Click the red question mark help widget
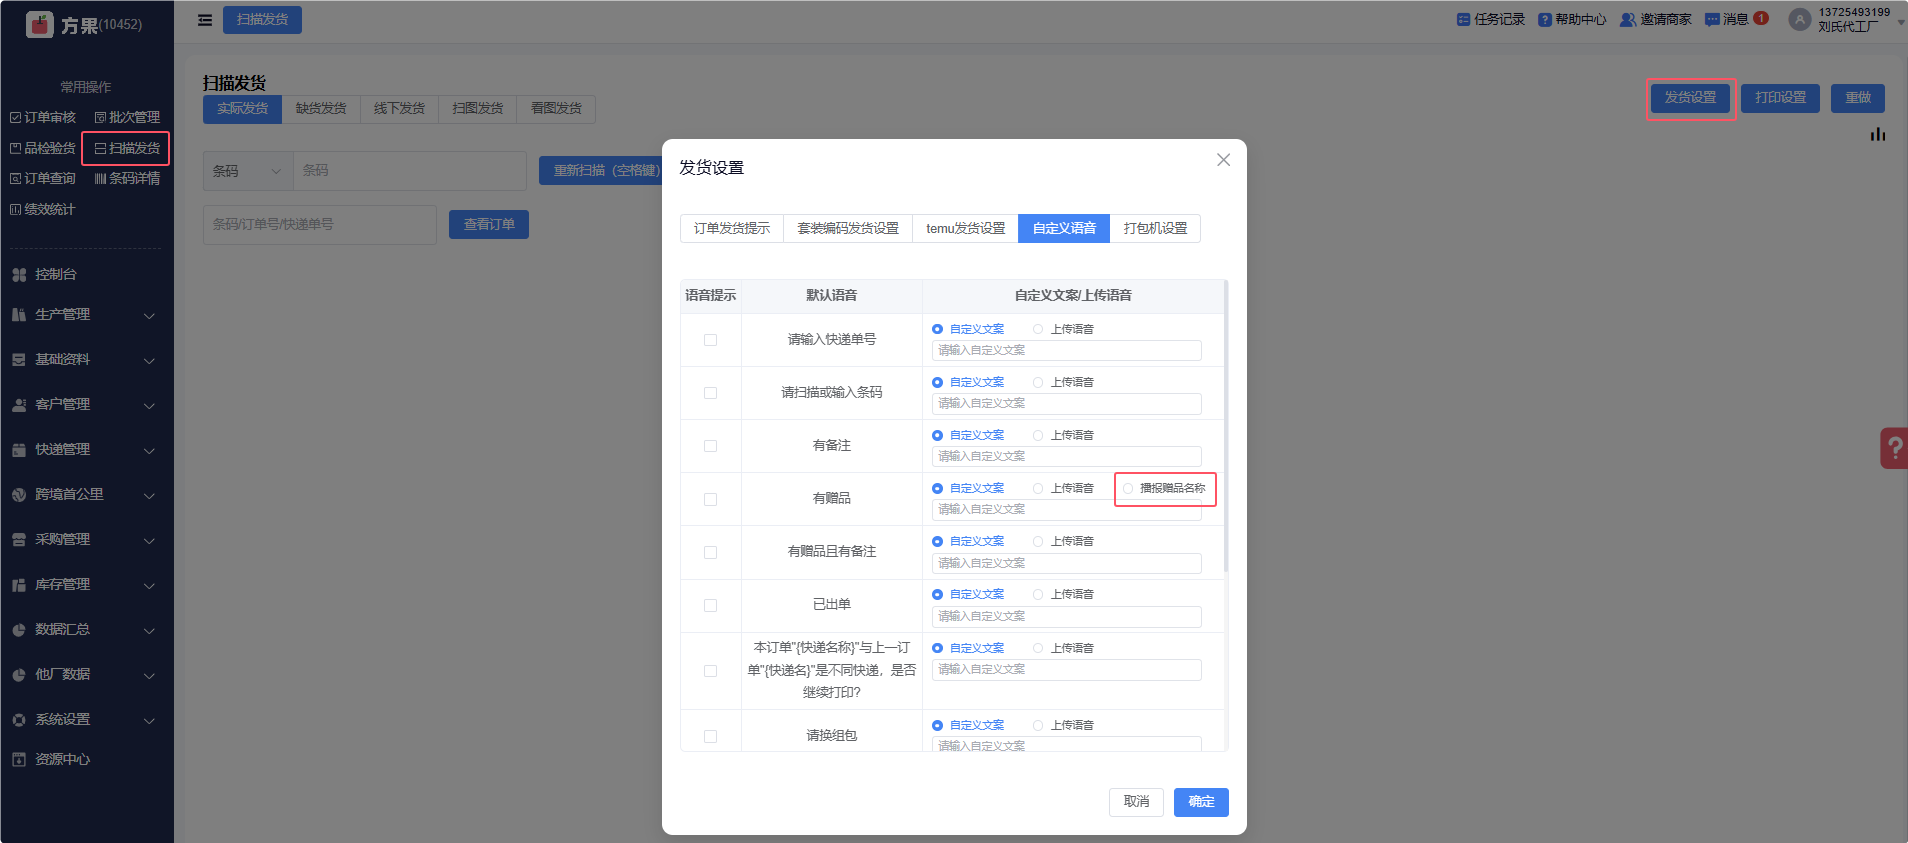The height and width of the screenshot is (843, 1908). [1894, 448]
